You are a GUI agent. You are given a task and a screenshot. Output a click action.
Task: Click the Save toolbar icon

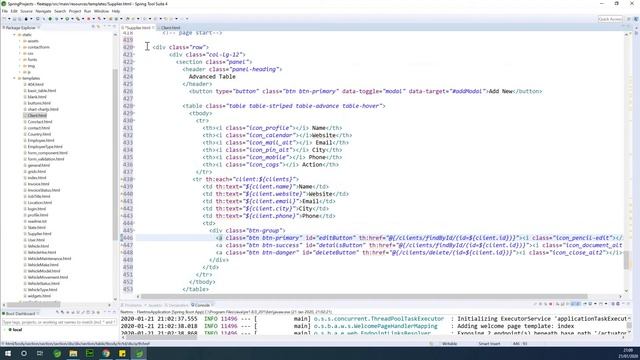(x=14, y=19)
